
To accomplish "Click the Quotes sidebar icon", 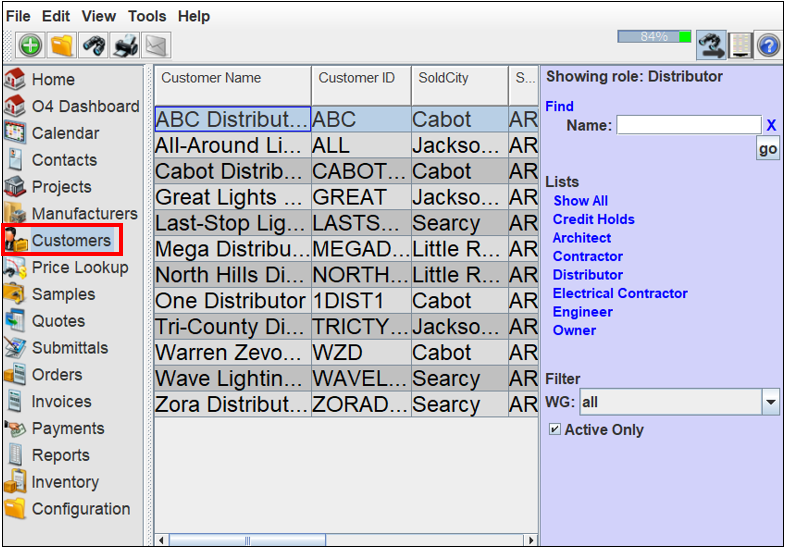I will tap(15, 321).
